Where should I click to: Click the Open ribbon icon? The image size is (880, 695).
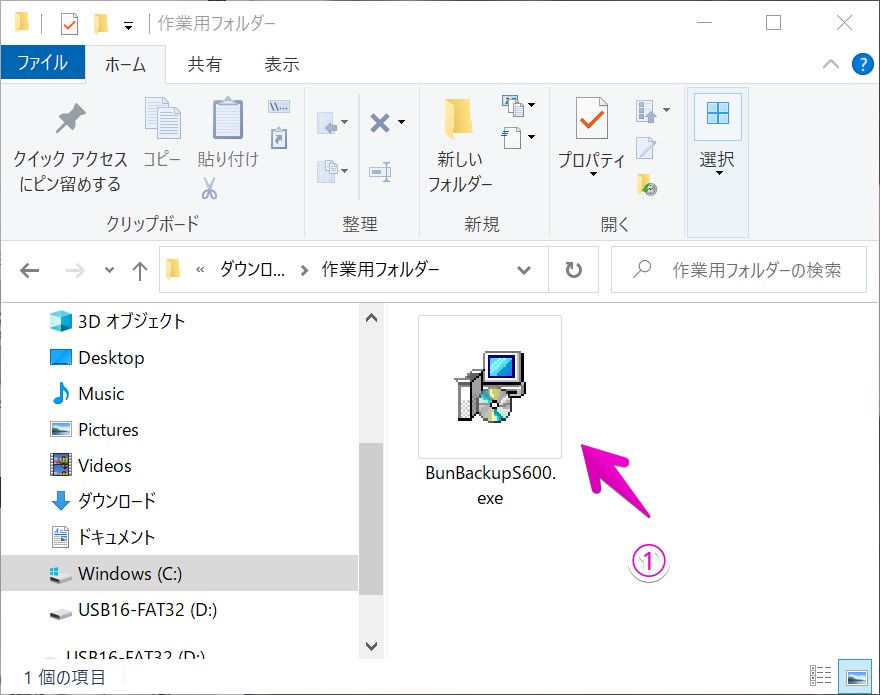646,111
